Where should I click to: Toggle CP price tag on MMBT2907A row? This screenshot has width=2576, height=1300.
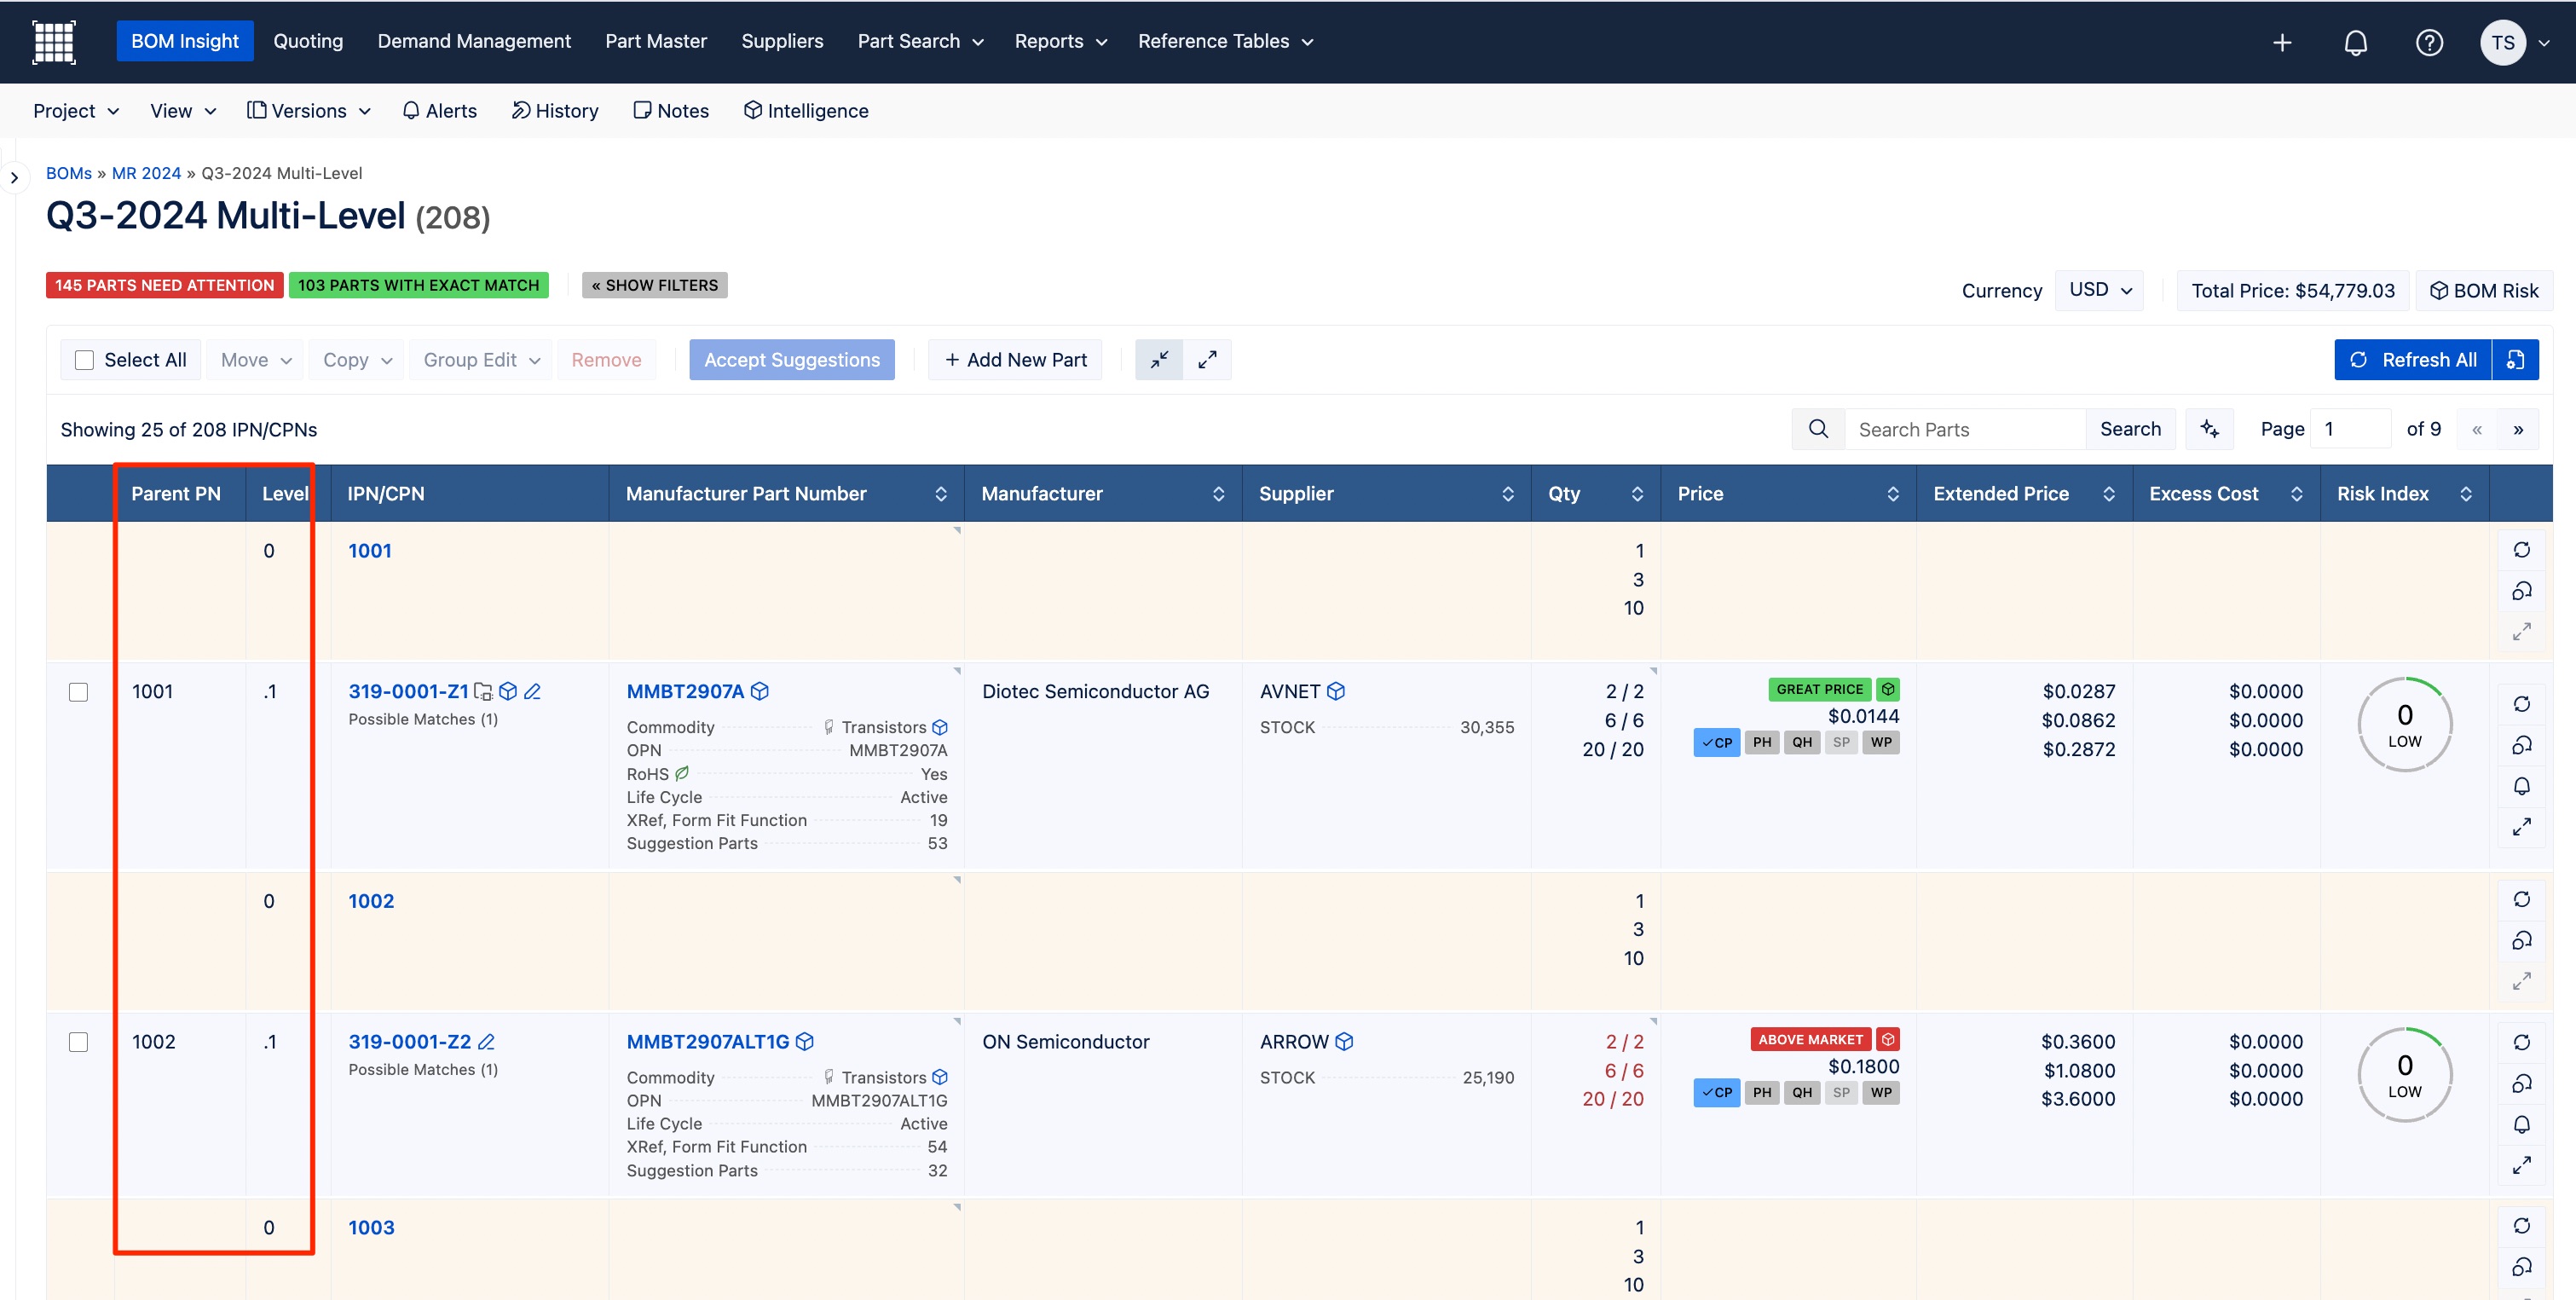tap(1716, 742)
